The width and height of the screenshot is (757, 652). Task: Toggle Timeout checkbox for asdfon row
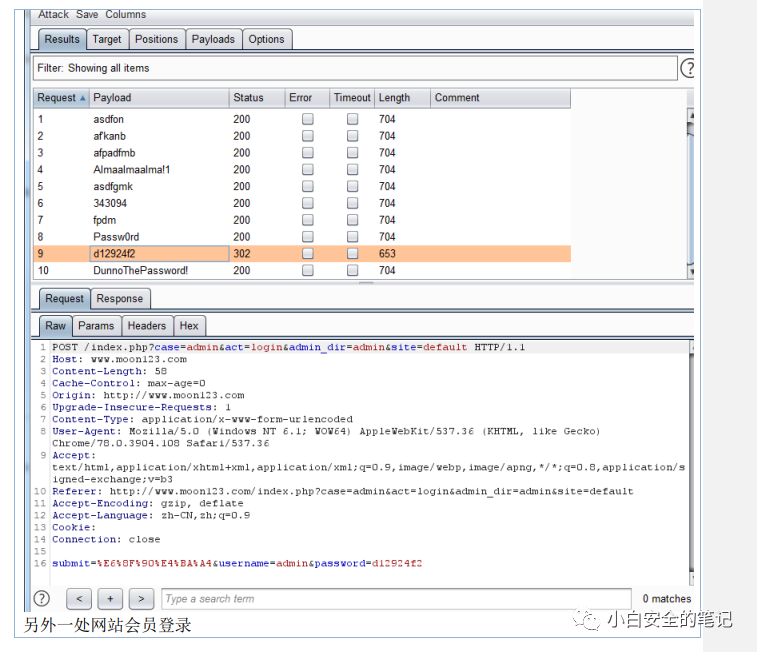352,119
